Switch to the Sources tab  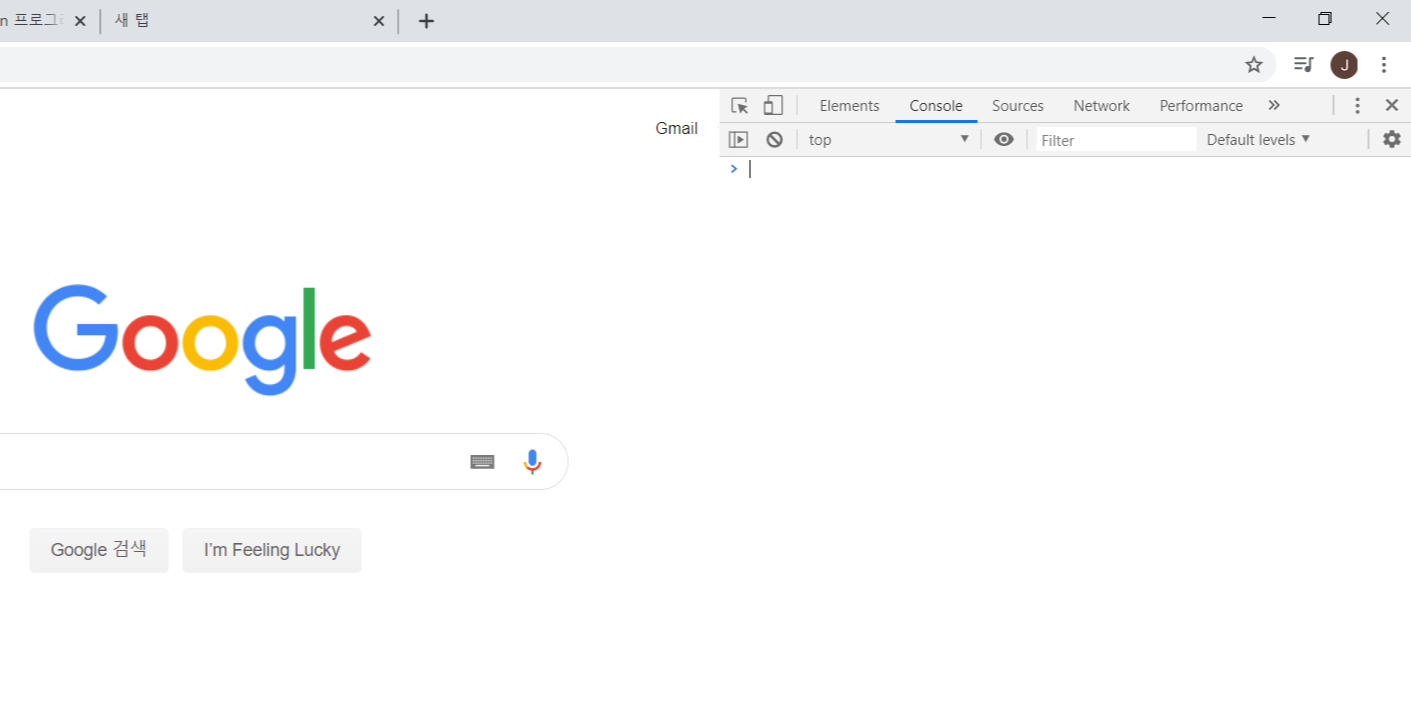(1018, 106)
